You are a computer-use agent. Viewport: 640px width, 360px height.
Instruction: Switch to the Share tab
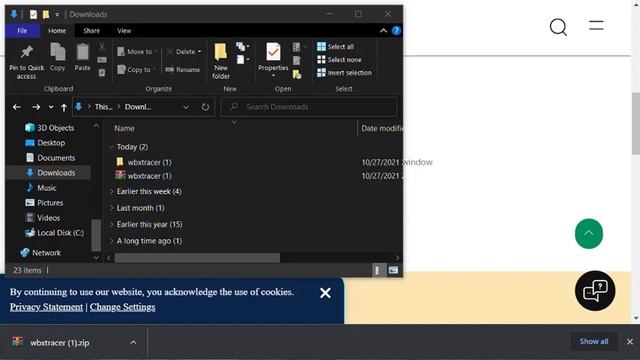point(91,31)
